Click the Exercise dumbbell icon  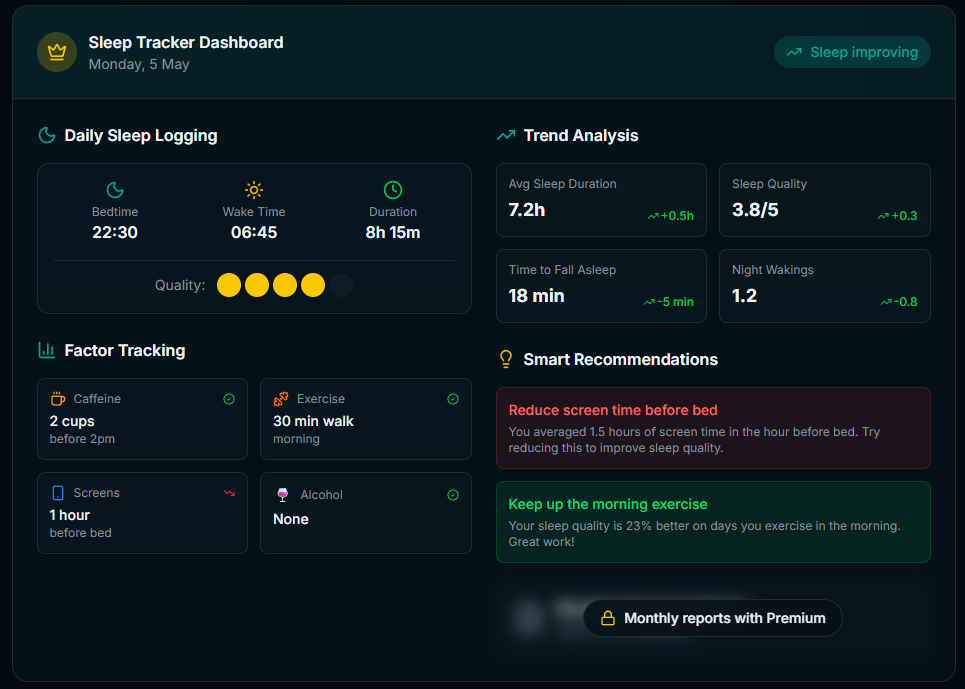[x=281, y=399]
